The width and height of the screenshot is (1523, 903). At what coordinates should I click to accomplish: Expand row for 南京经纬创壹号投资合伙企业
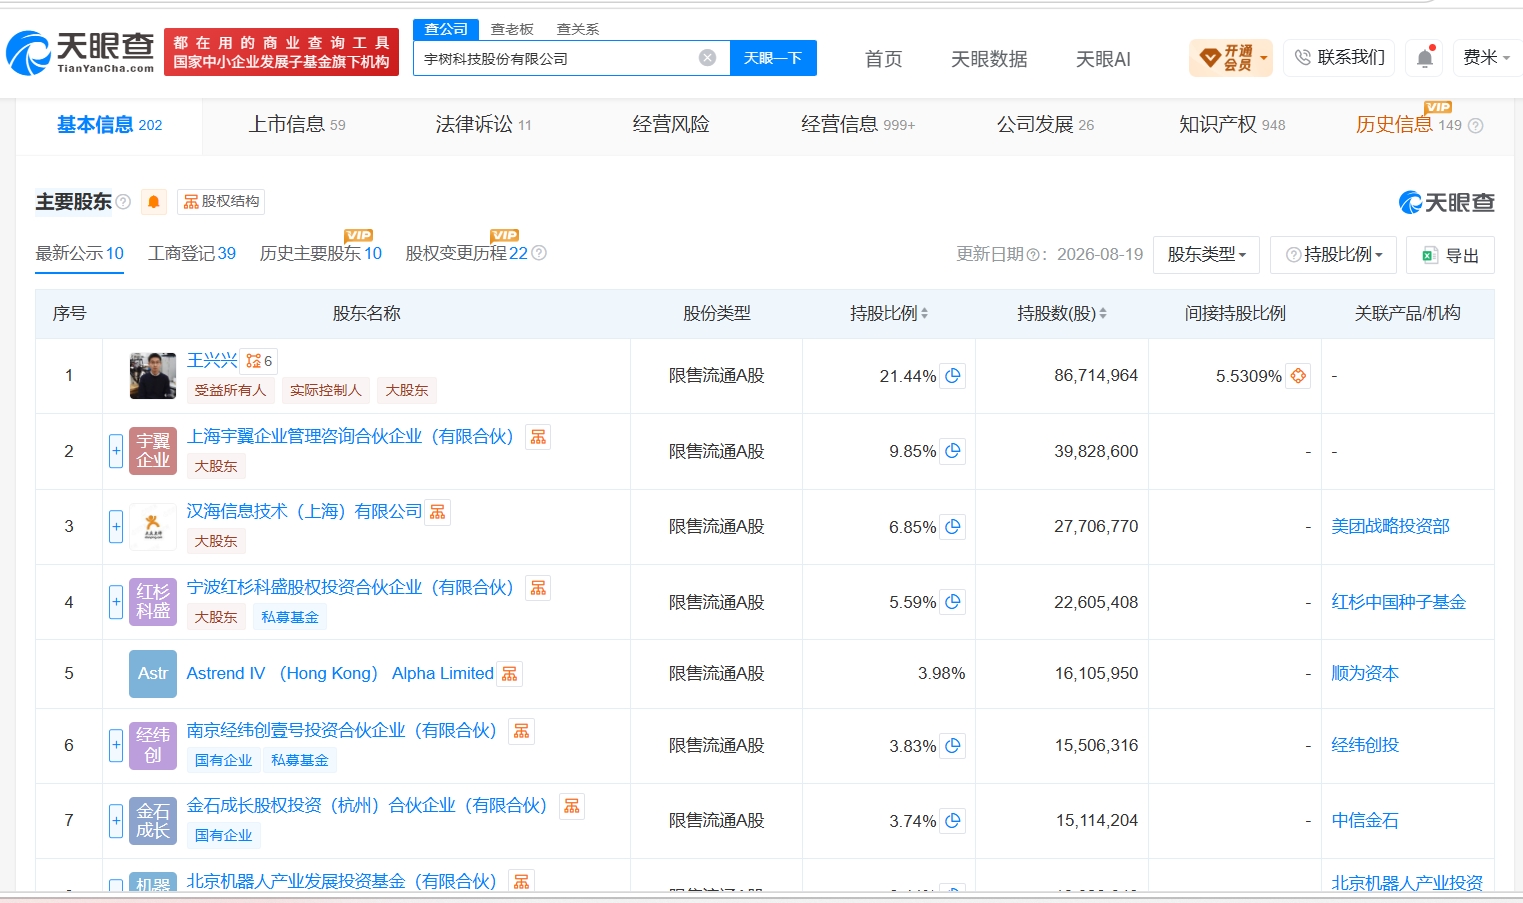(x=116, y=746)
